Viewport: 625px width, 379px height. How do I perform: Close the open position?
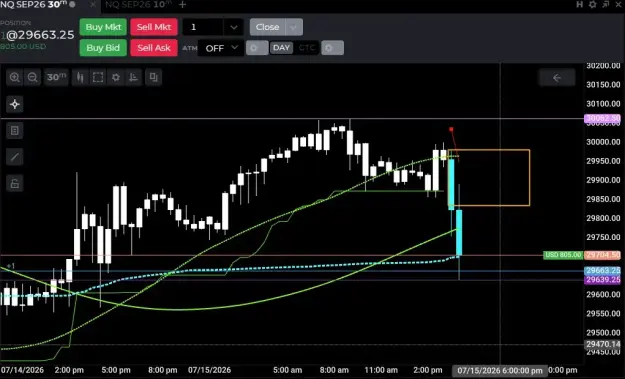click(267, 27)
